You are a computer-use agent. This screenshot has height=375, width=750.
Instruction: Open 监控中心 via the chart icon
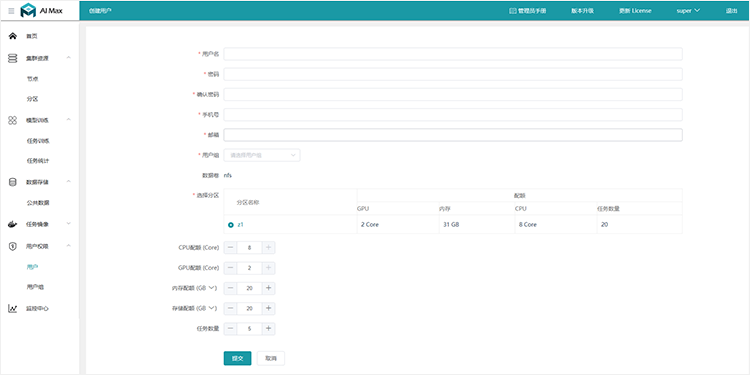pyautogui.click(x=13, y=309)
